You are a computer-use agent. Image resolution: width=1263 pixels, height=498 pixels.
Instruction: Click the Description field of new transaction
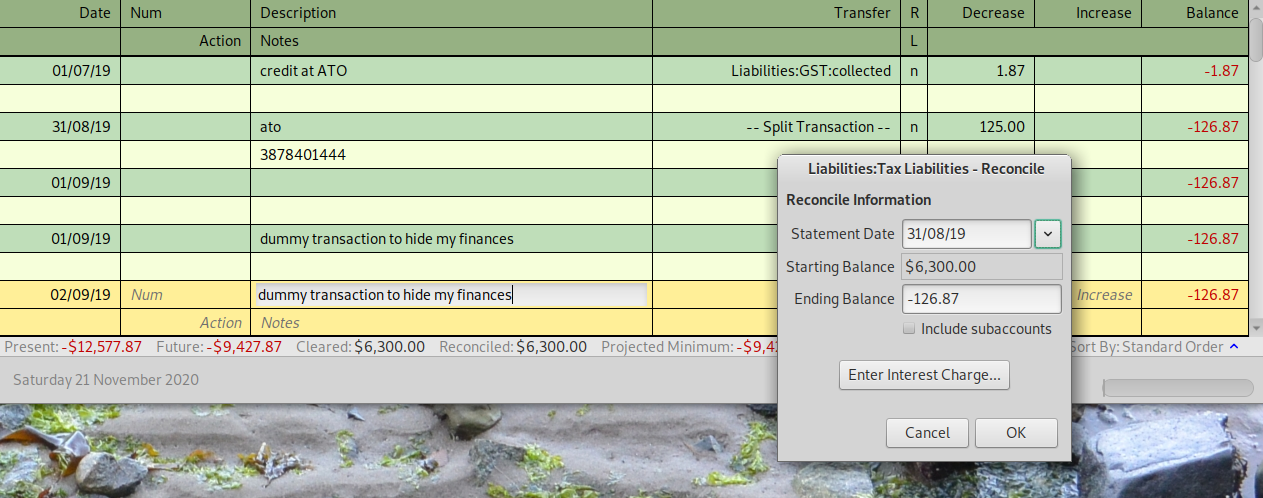(x=451, y=295)
